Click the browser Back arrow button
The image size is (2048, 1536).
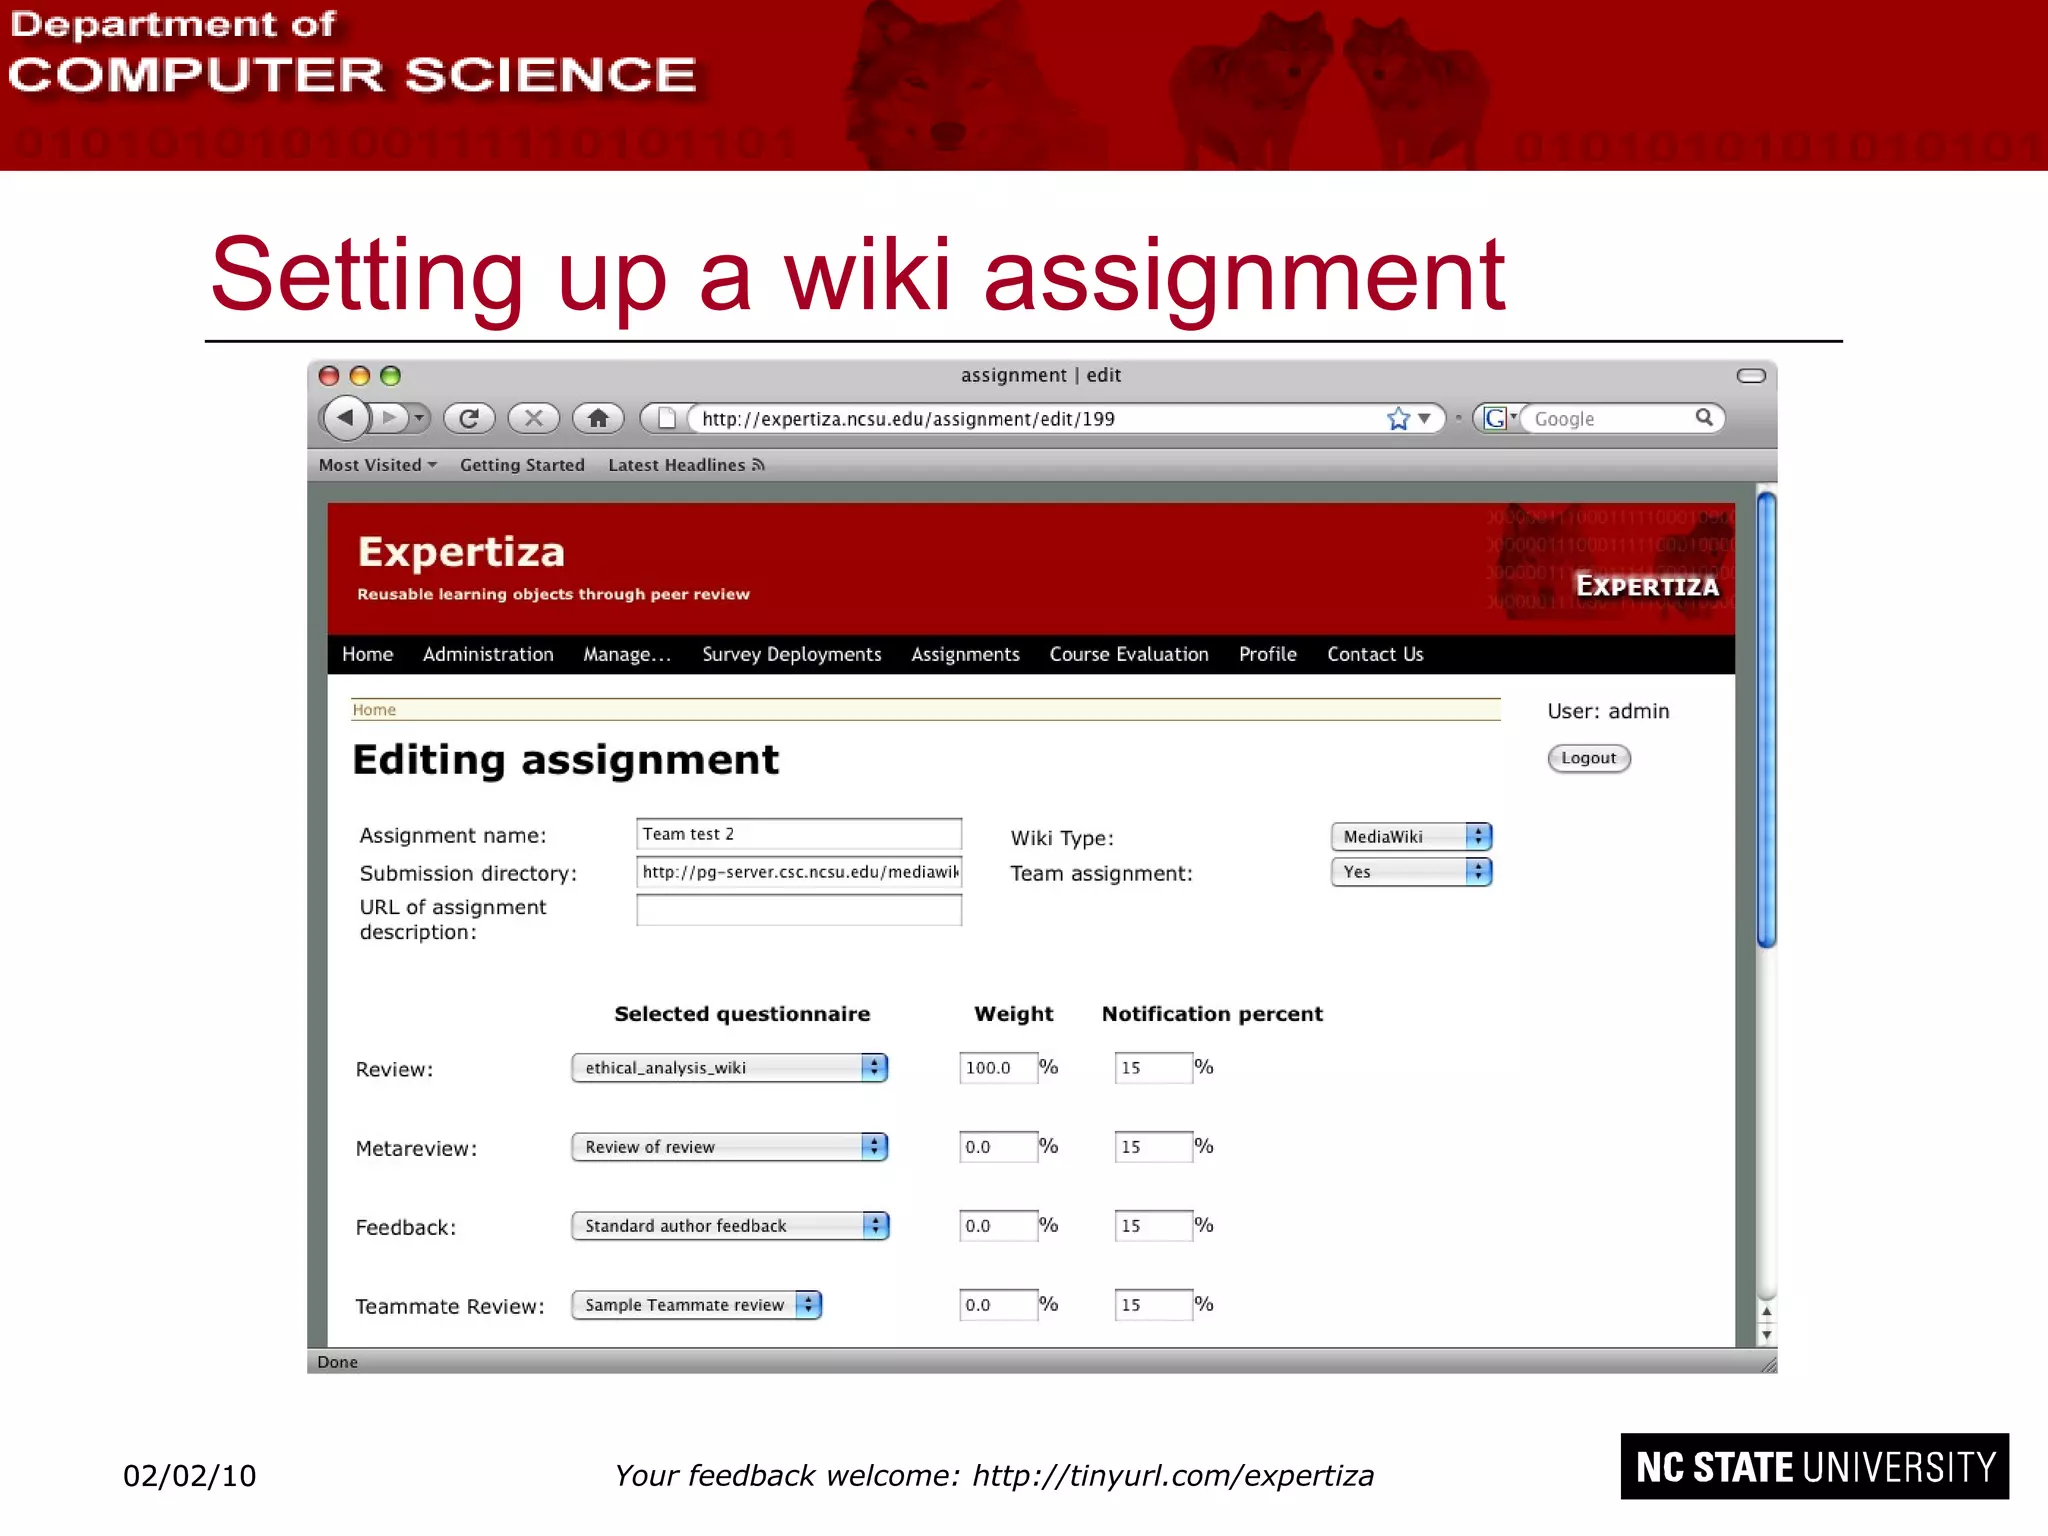[x=346, y=417]
